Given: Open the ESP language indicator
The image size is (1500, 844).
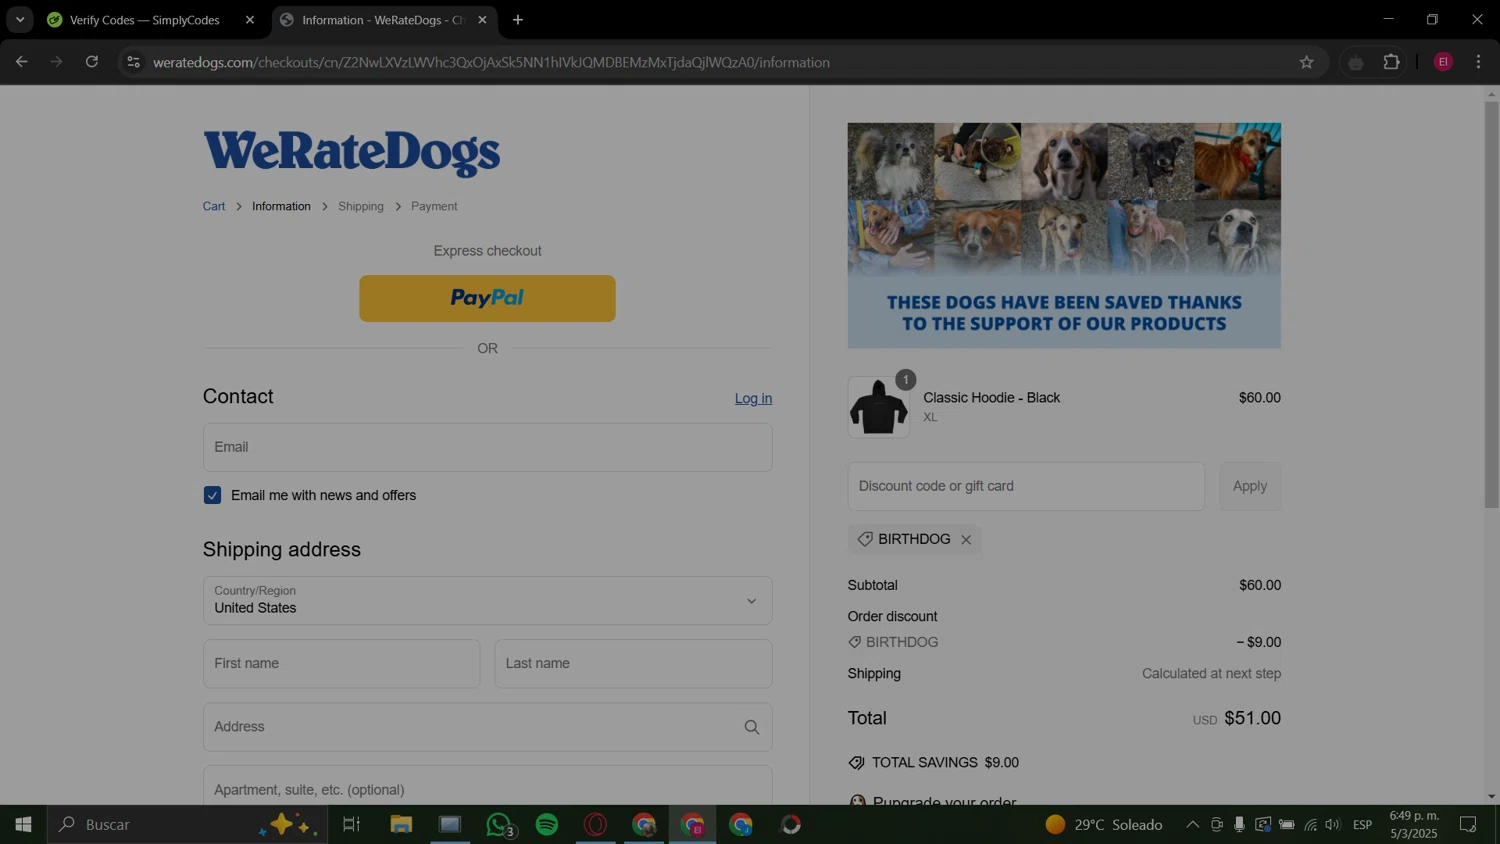Looking at the screenshot, I should click(x=1362, y=825).
